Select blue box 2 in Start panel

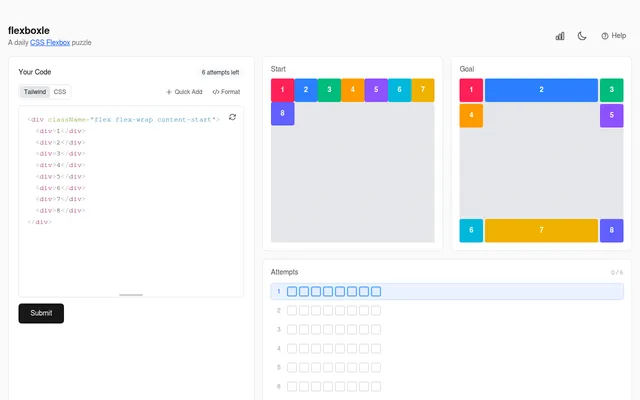306,90
